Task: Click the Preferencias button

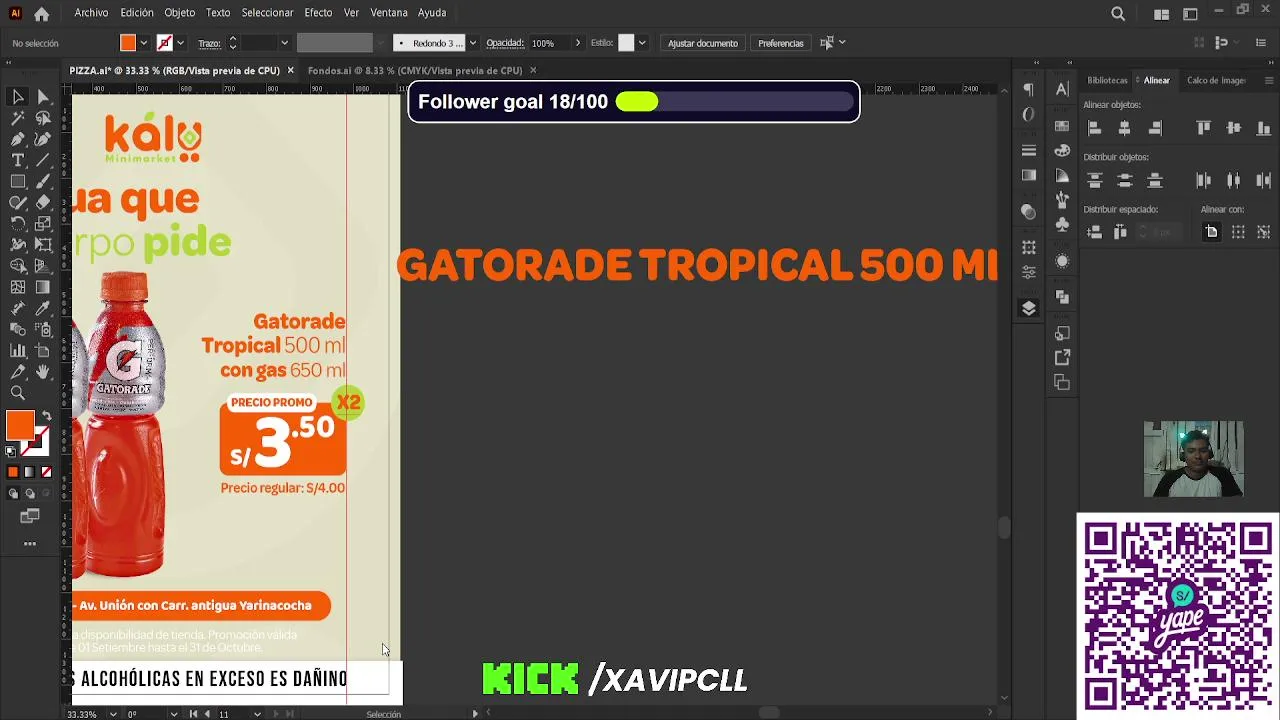Action: (x=781, y=43)
